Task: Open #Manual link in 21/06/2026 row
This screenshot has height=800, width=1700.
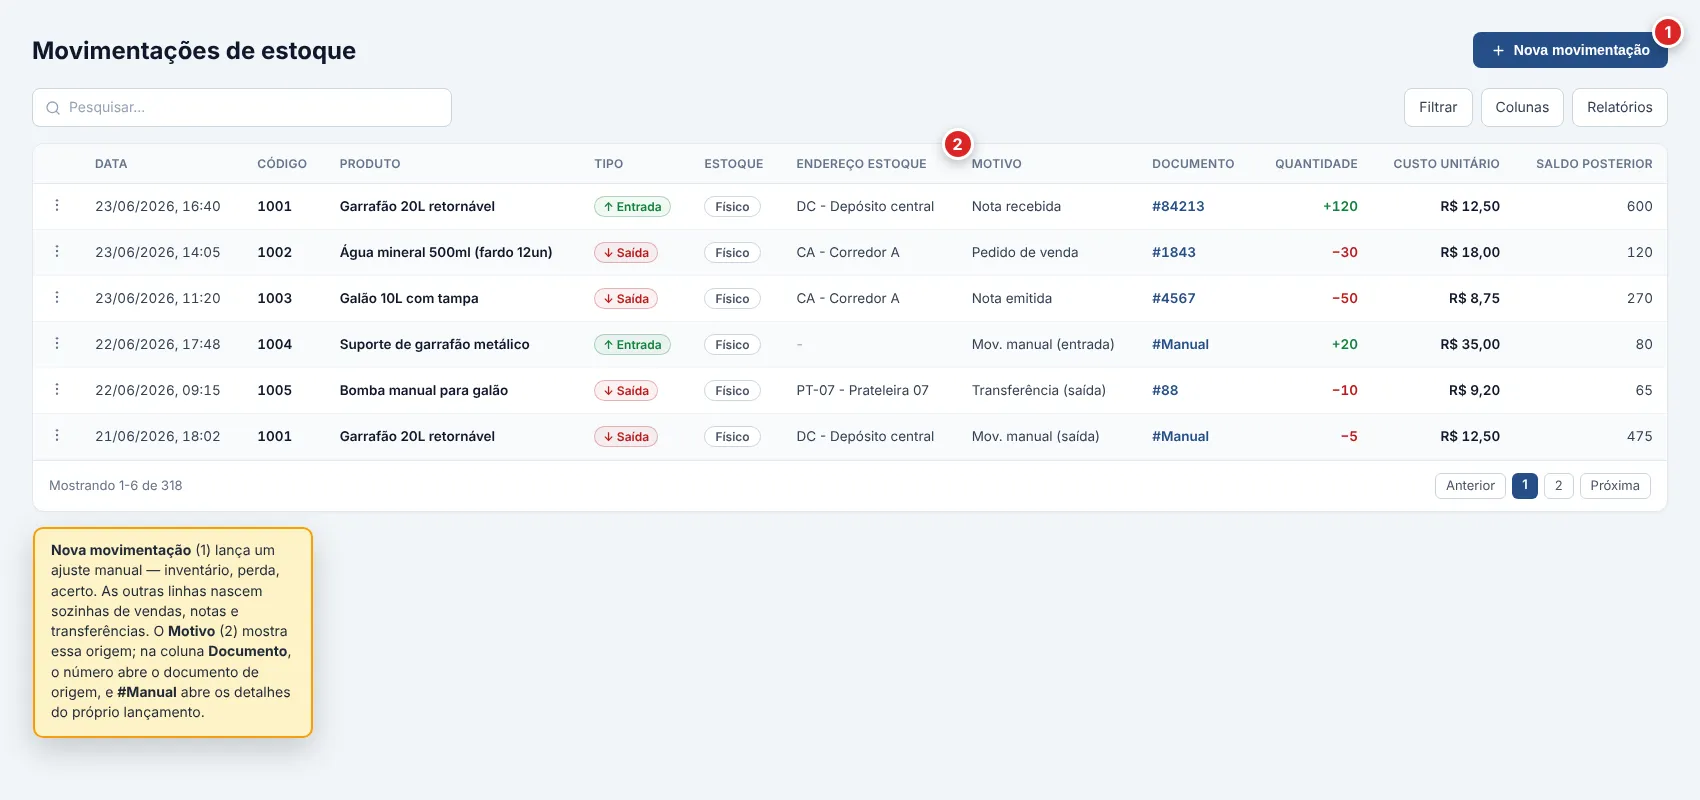Action: [x=1180, y=436]
